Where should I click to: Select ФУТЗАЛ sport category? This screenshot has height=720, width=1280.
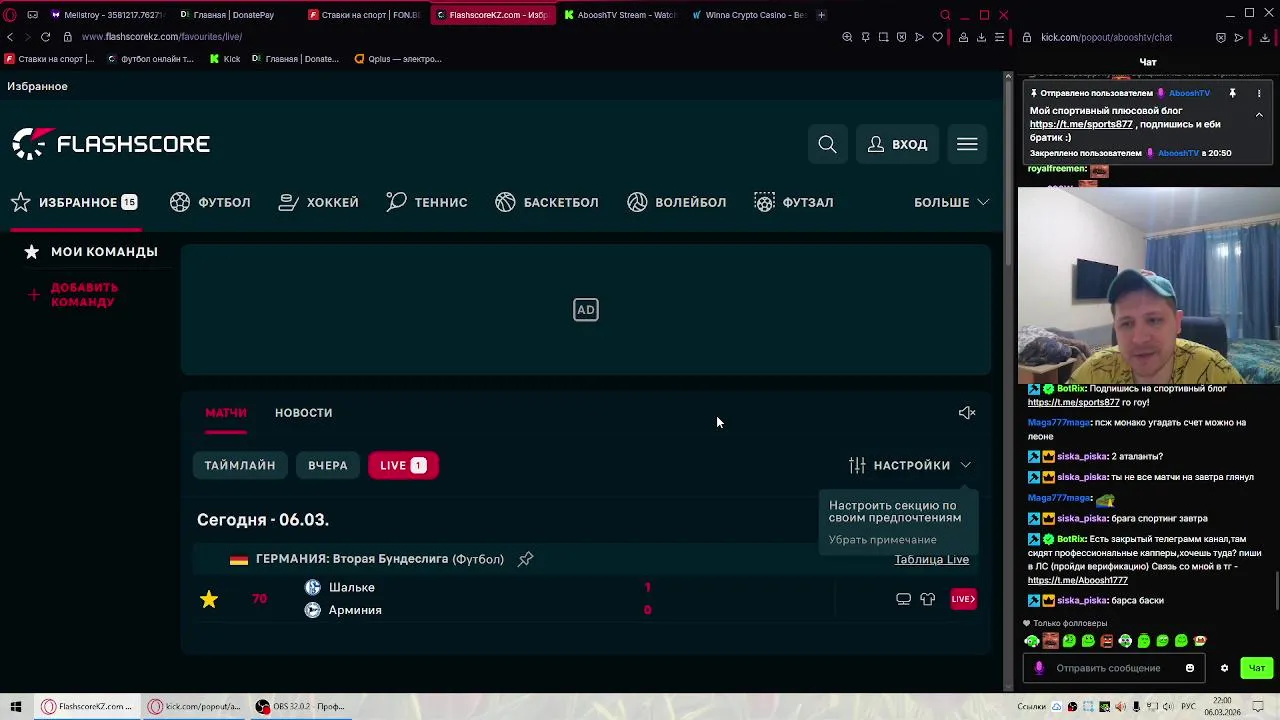(x=793, y=202)
